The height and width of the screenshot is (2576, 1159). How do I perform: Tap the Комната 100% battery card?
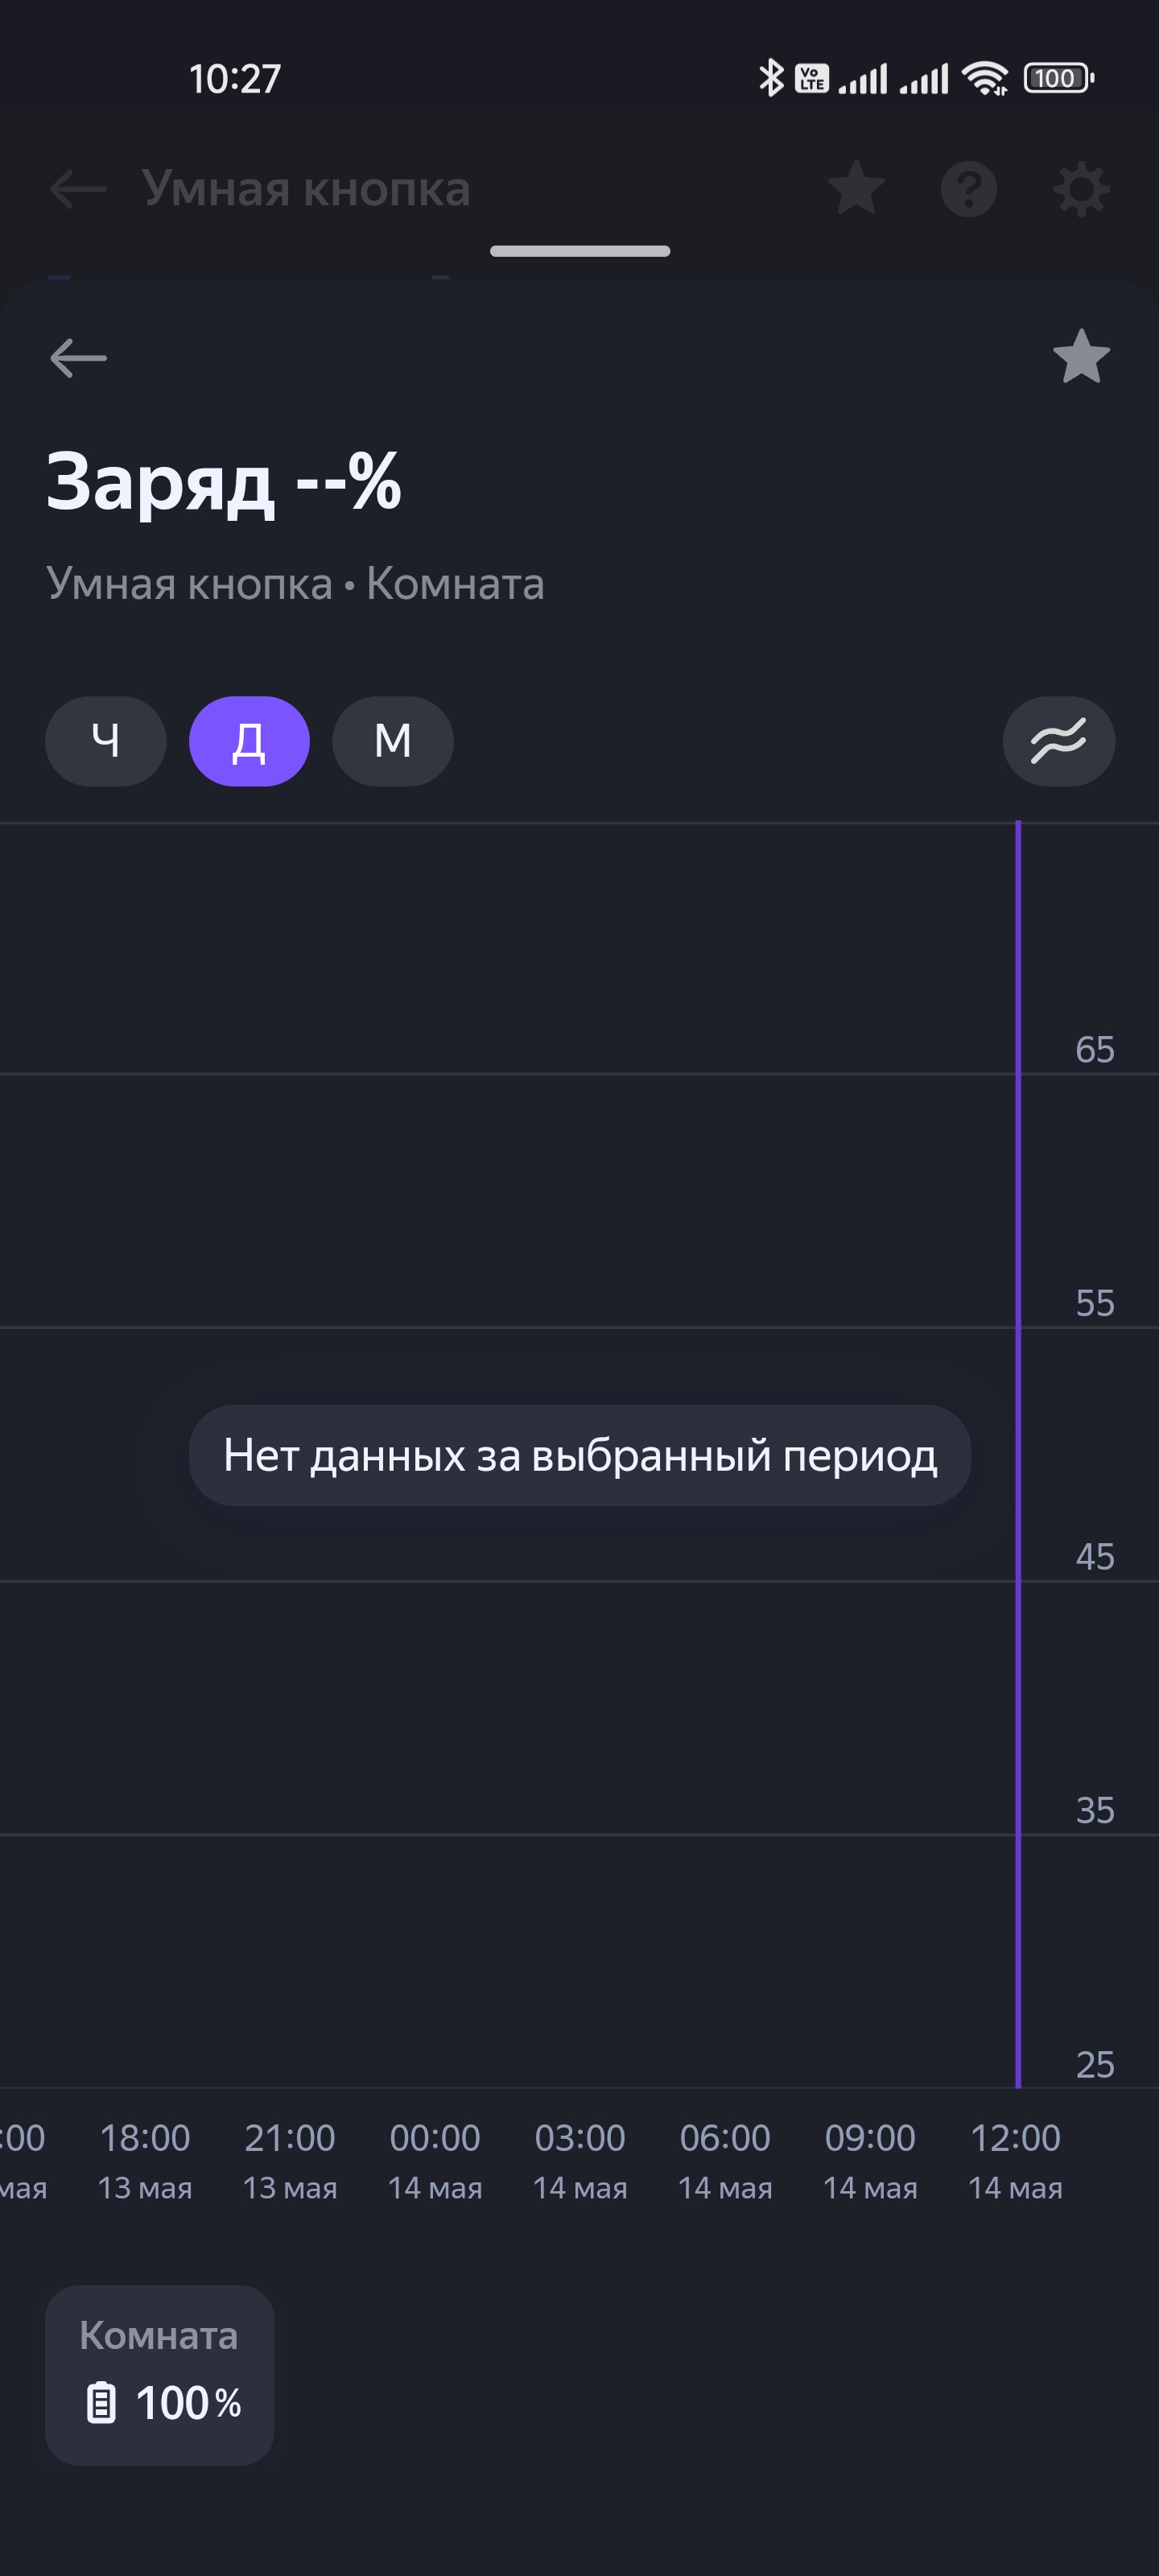pyautogui.click(x=159, y=2374)
